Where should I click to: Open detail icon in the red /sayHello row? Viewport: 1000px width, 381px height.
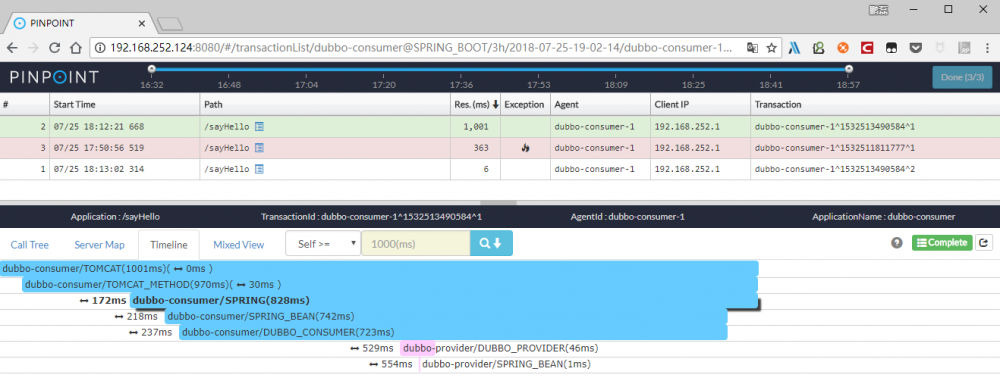point(259,148)
